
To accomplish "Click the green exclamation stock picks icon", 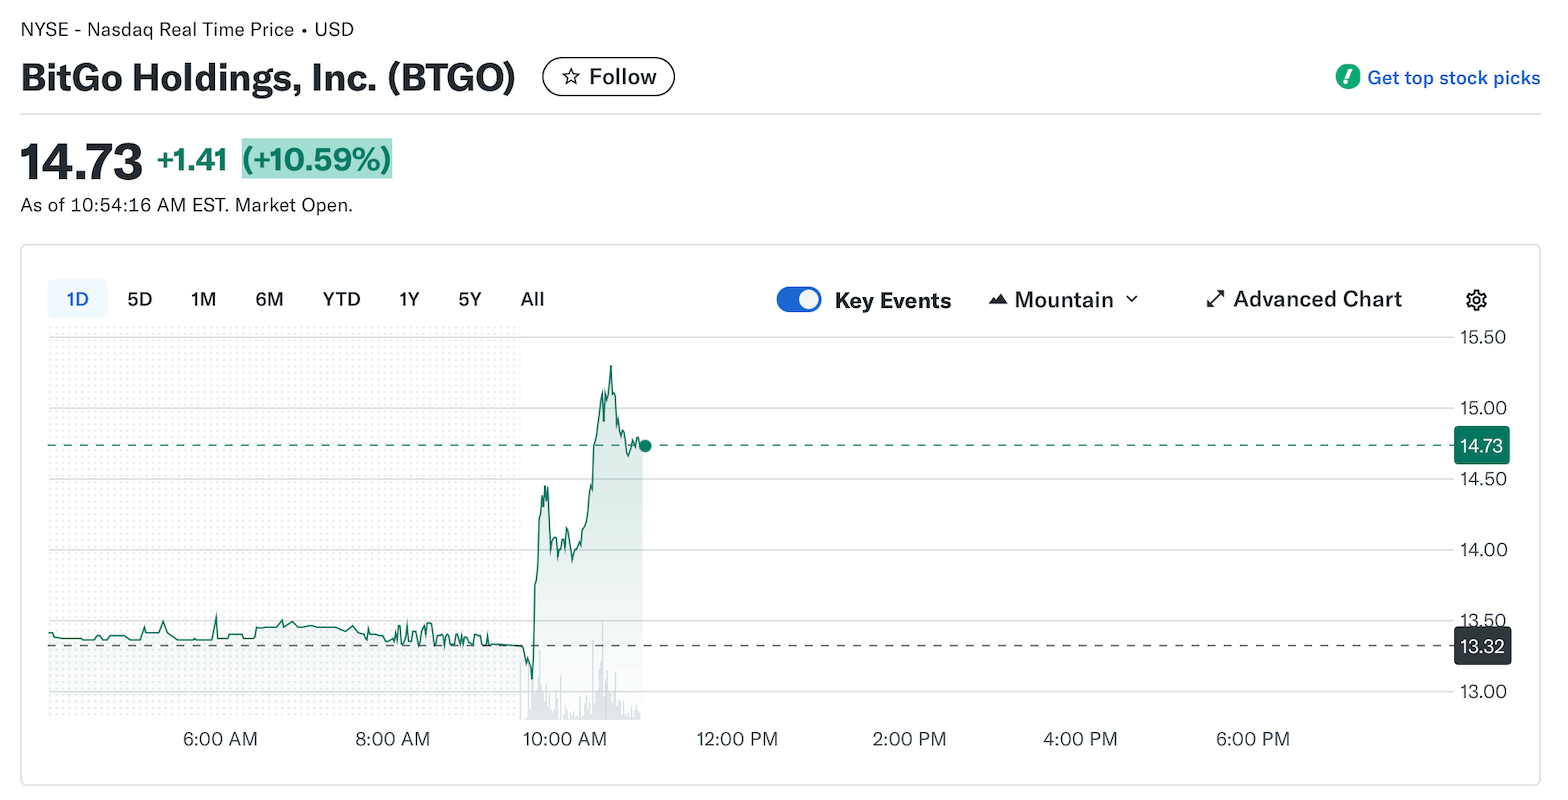I will coord(1347,77).
